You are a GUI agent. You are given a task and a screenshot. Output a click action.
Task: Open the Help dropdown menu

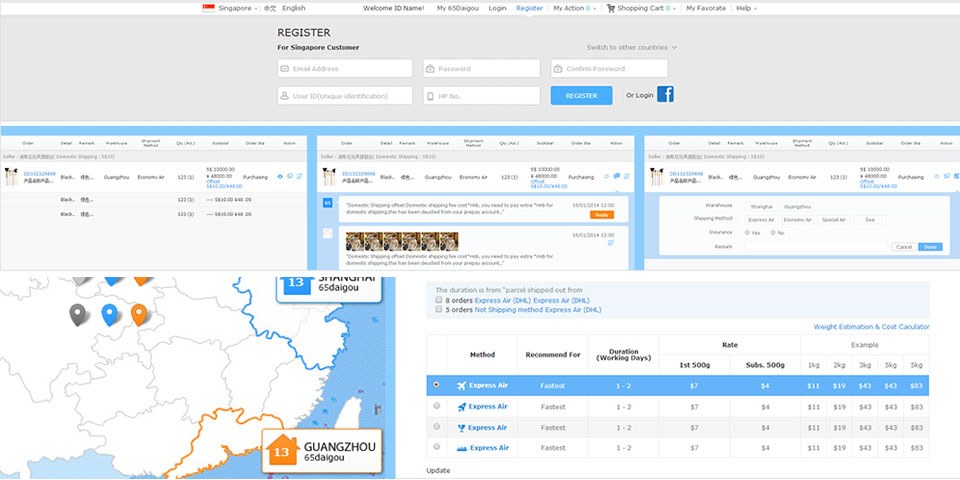point(745,8)
